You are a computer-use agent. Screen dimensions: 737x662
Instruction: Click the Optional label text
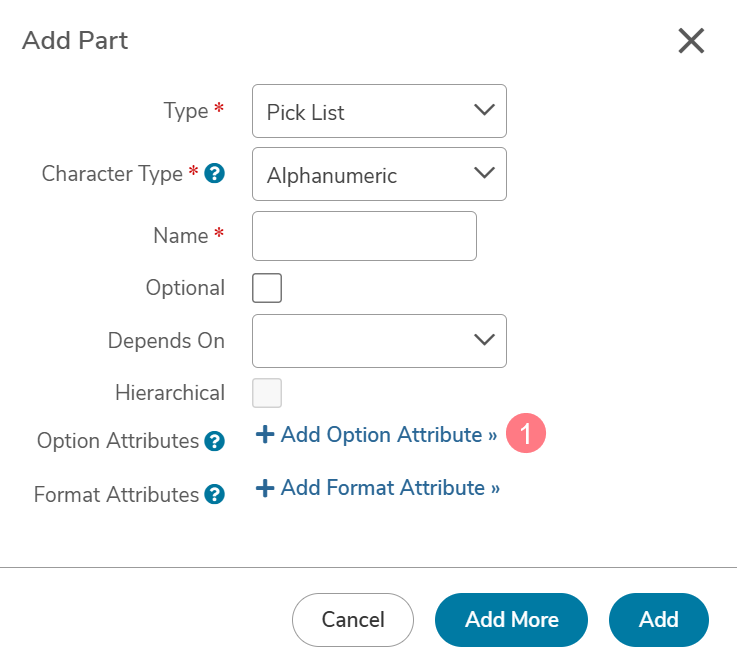[x=185, y=288]
